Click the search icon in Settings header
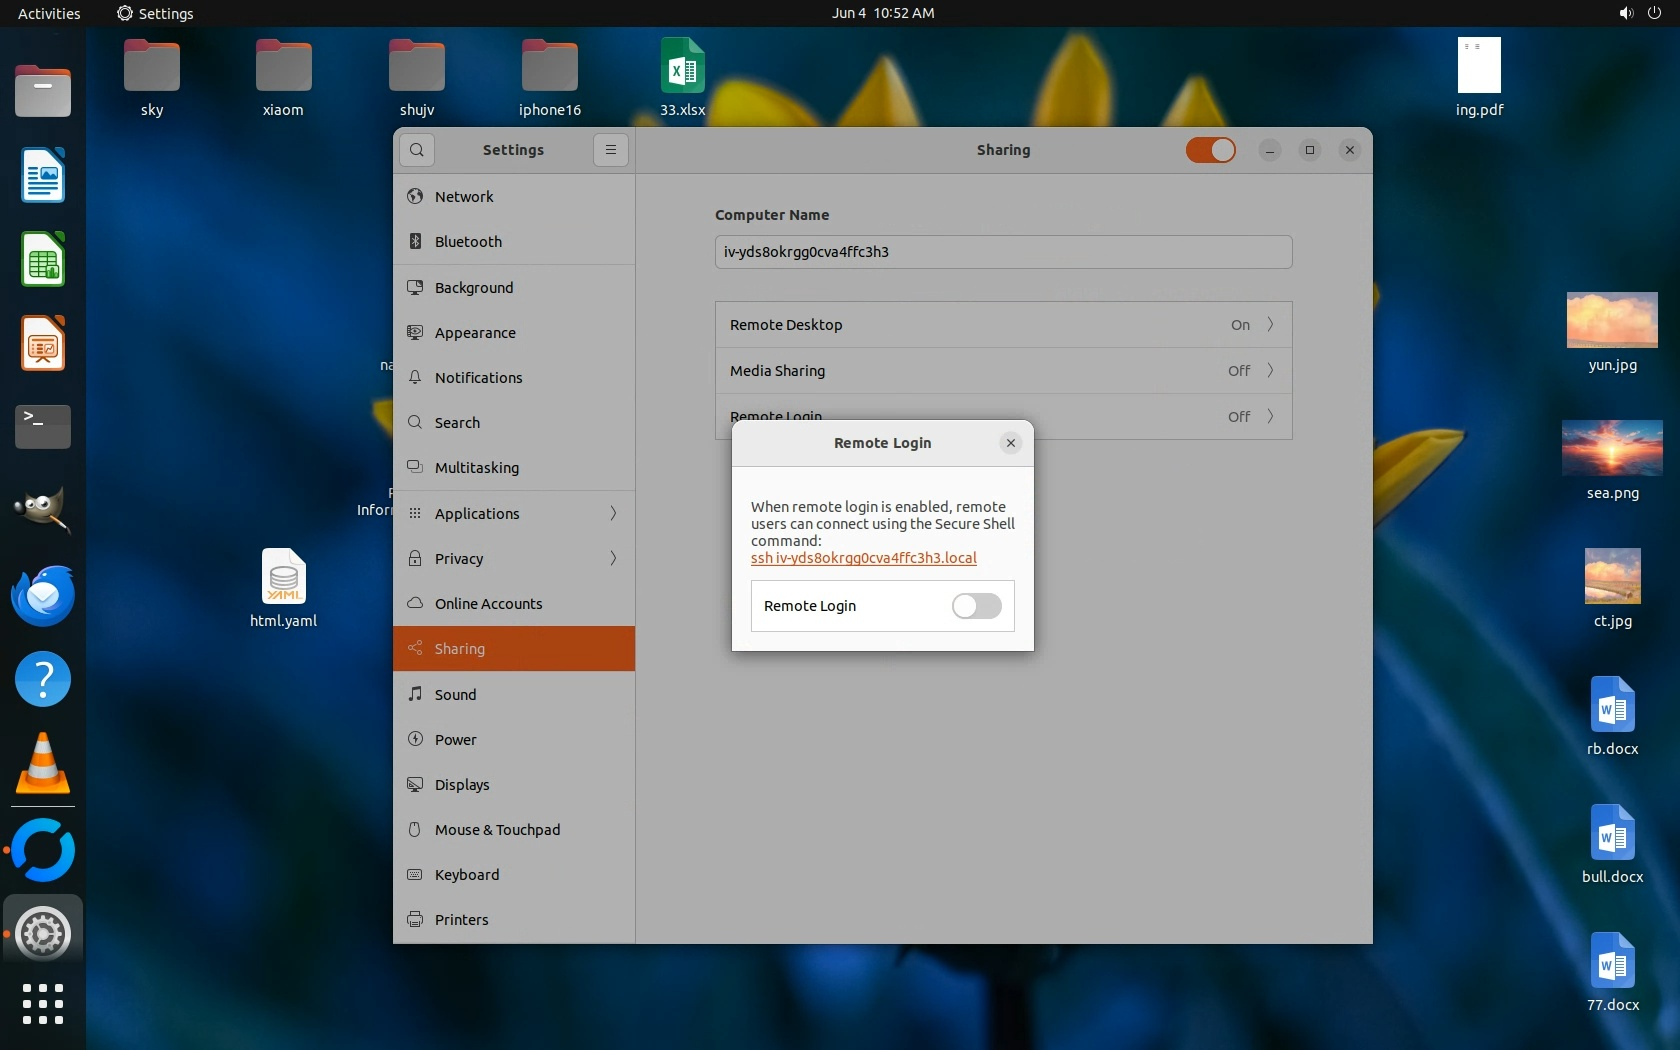Image resolution: width=1680 pixels, height=1050 pixels. (417, 150)
